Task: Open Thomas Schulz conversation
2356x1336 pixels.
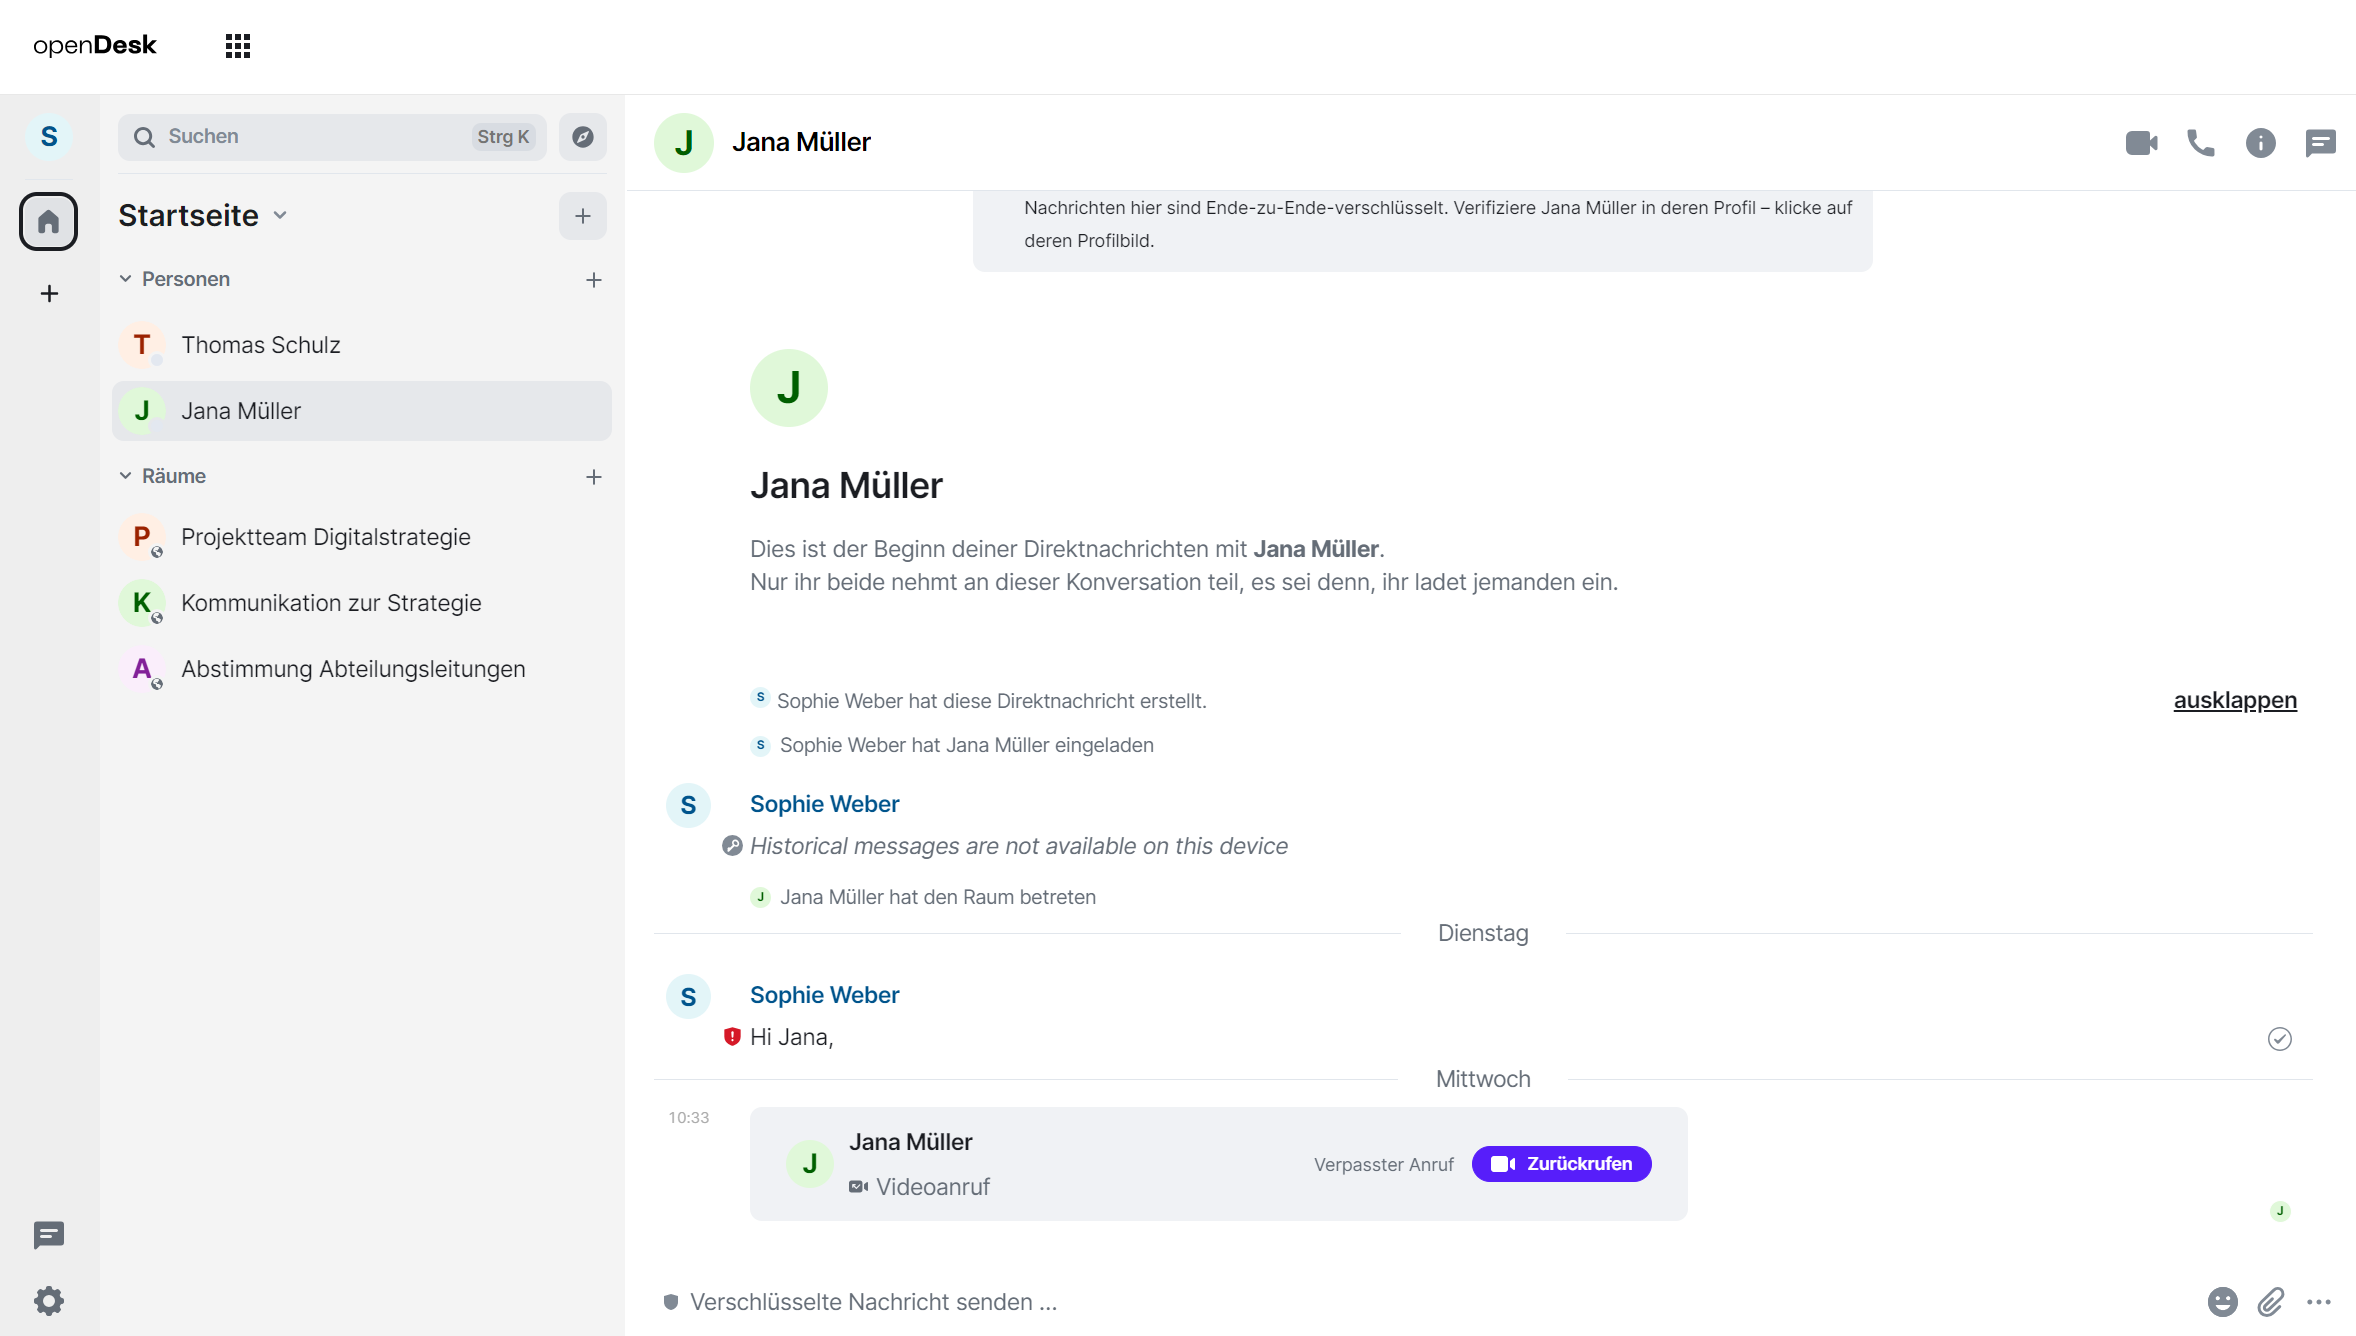Action: (261, 345)
